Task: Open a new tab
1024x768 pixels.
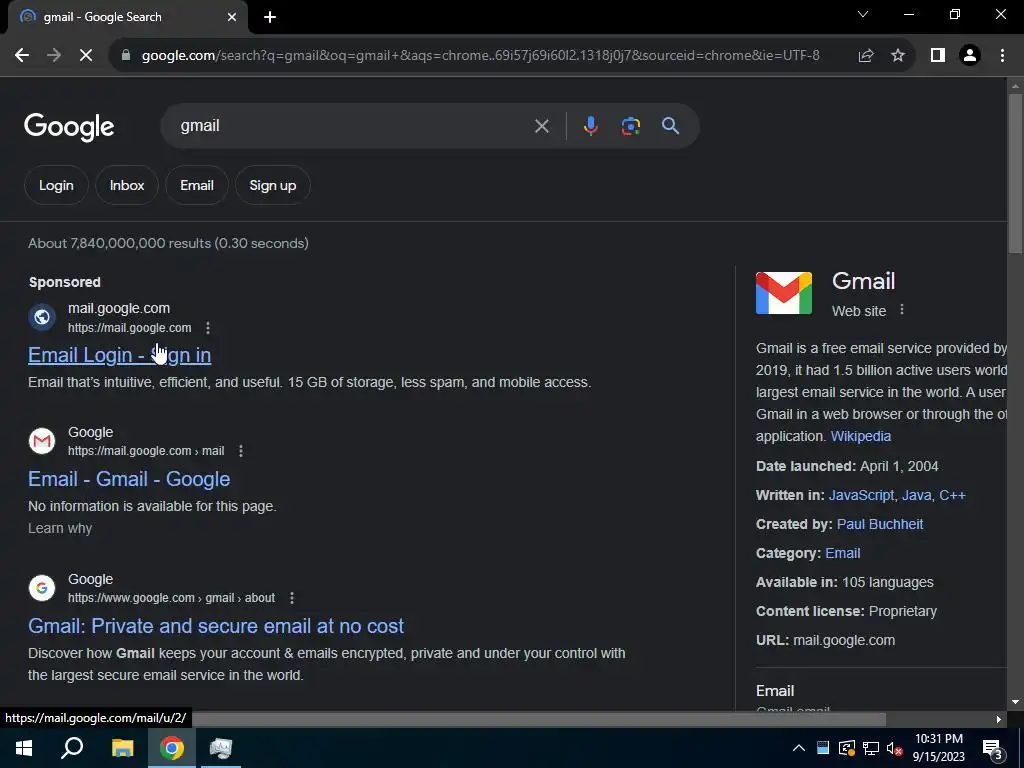Action: pyautogui.click(x=270, y=17)
